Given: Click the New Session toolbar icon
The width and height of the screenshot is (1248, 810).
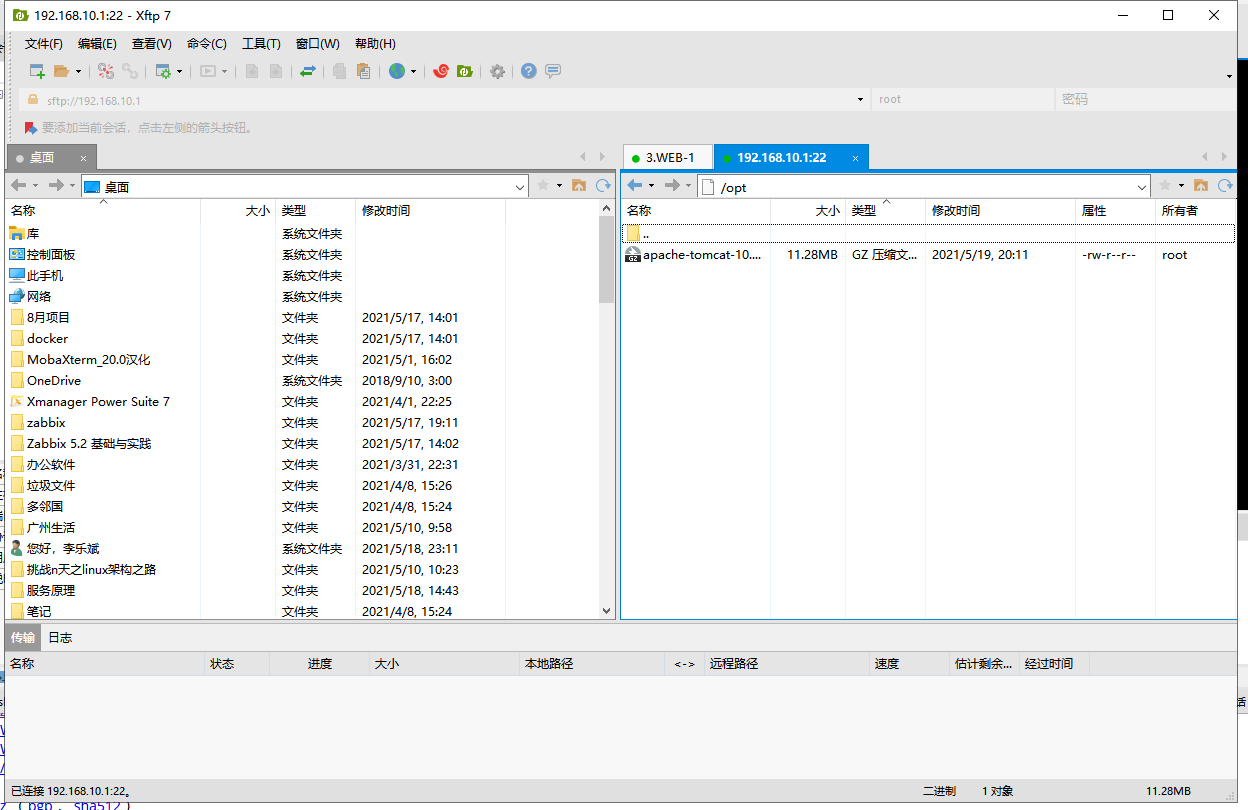Looking at the screenshot, I should coord(37,71).
